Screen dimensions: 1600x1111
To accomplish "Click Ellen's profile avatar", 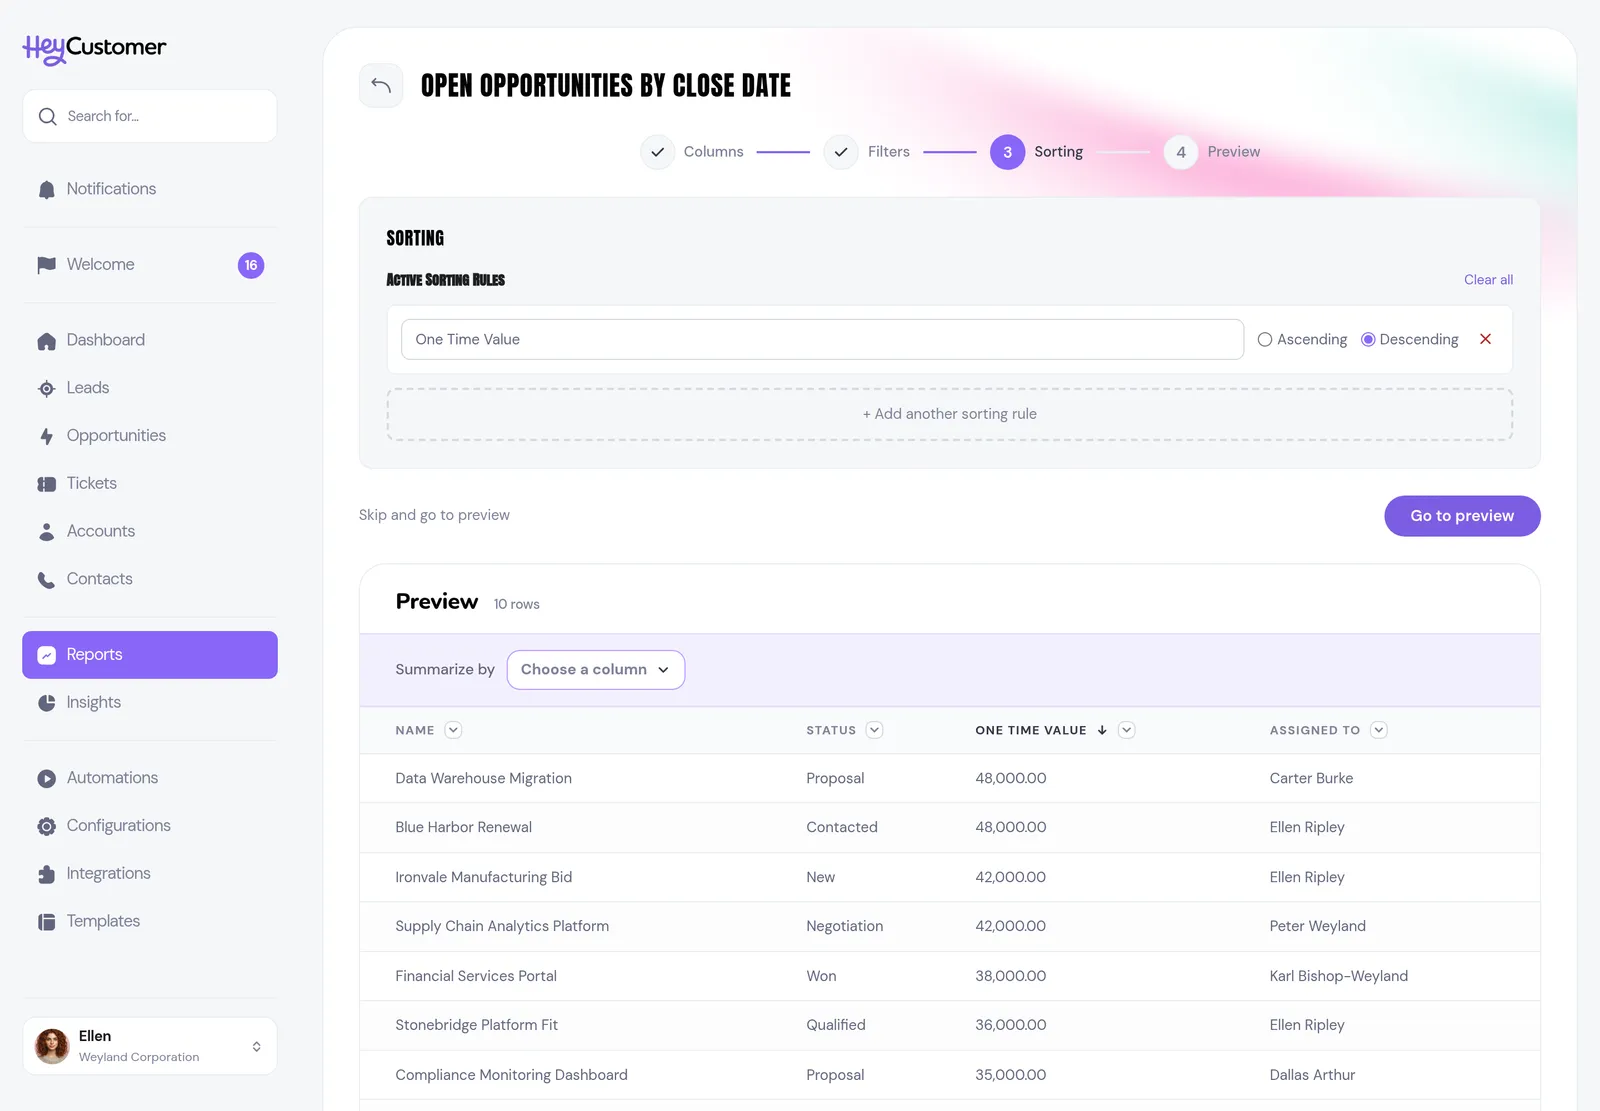I will pos(52,1046).
